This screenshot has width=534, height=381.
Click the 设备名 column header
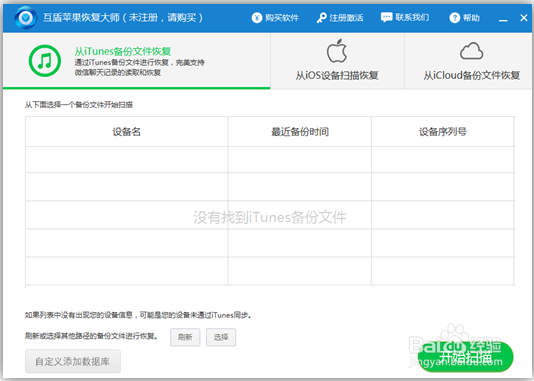126,132
